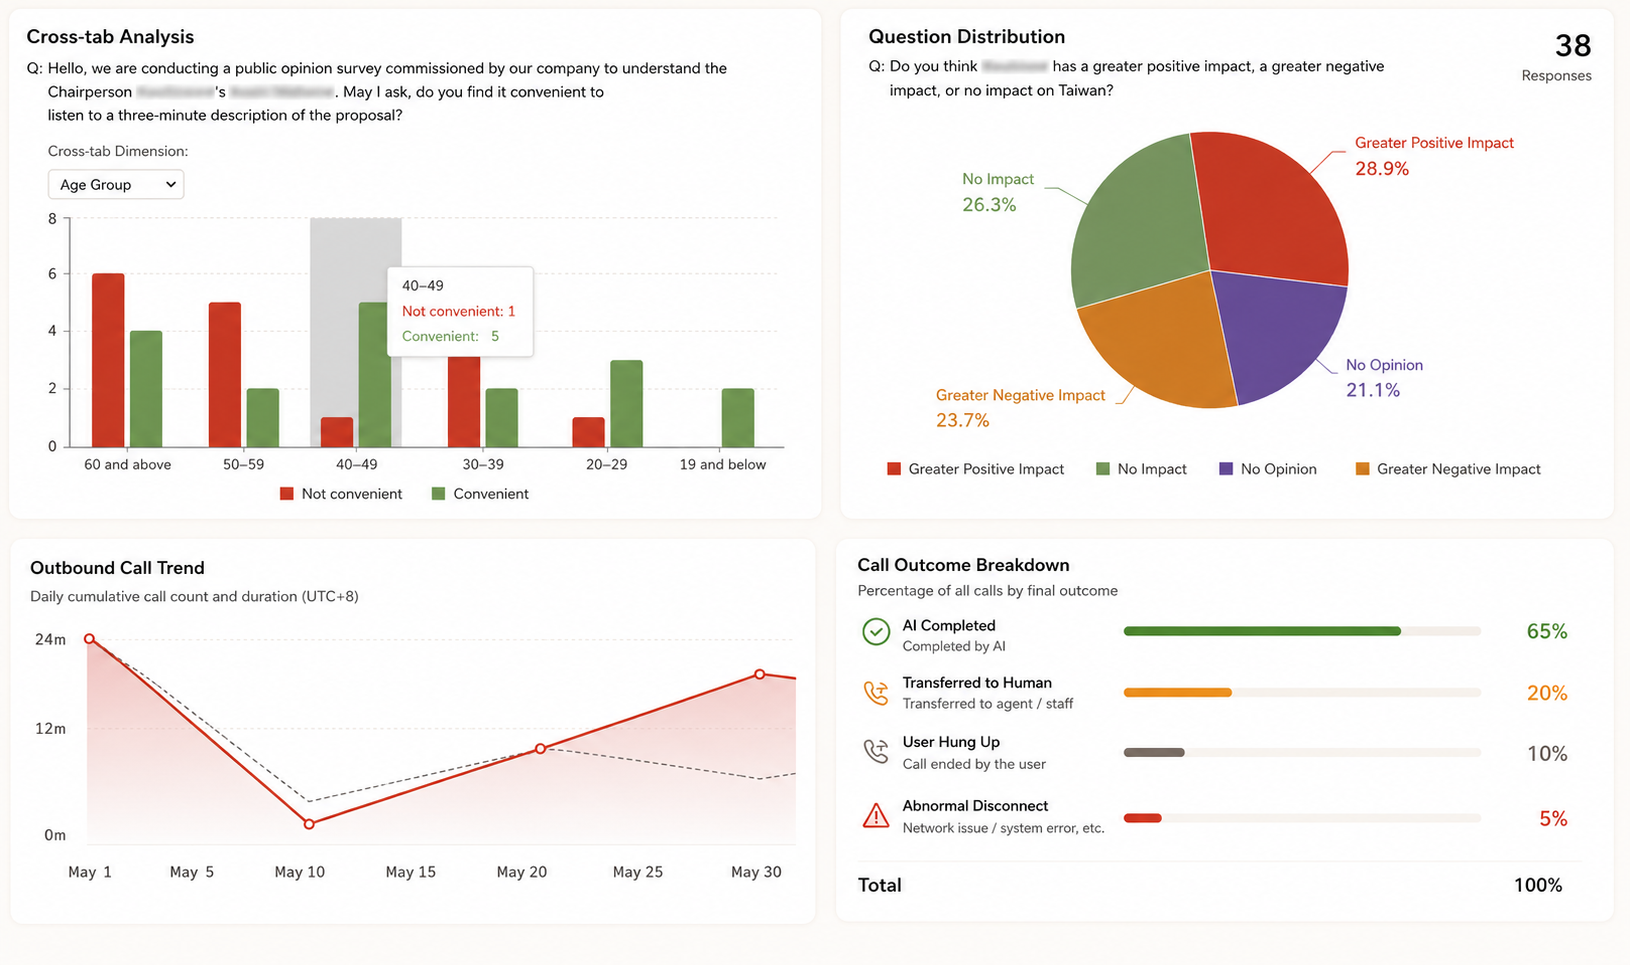
Task: Click the '30–39' axis label
Action: (x=483, y=465)
